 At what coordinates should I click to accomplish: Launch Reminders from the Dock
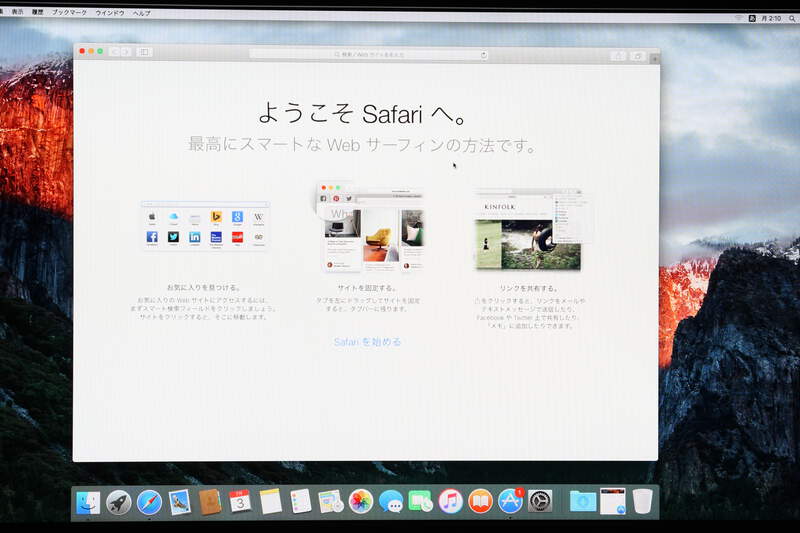click(301, 502)
